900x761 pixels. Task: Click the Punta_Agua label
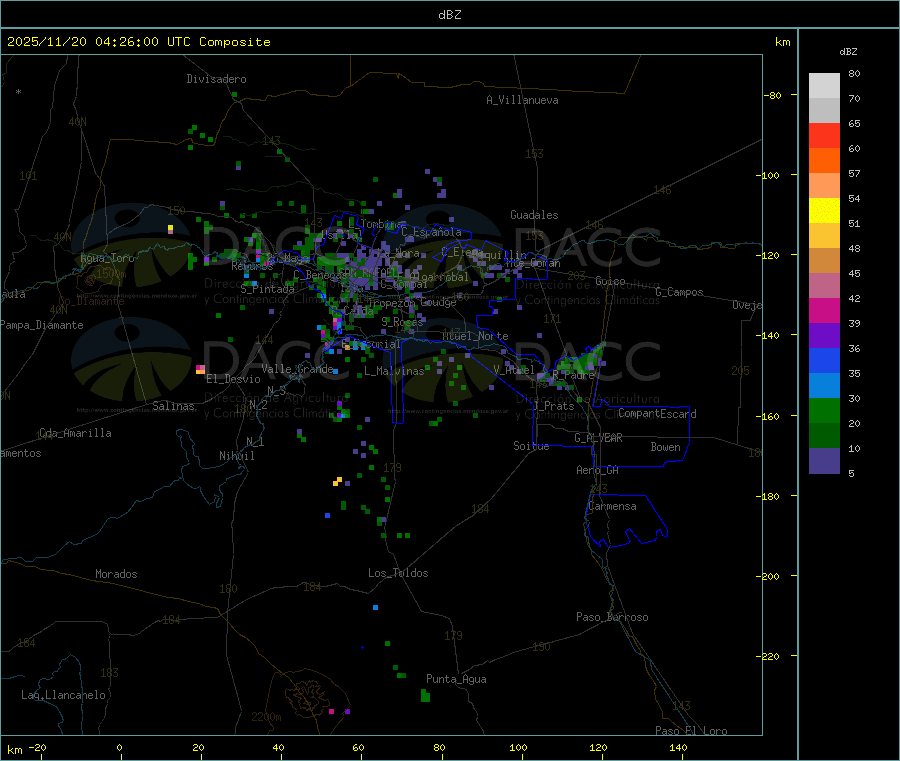pyautogui.click(x=456, y=679)
